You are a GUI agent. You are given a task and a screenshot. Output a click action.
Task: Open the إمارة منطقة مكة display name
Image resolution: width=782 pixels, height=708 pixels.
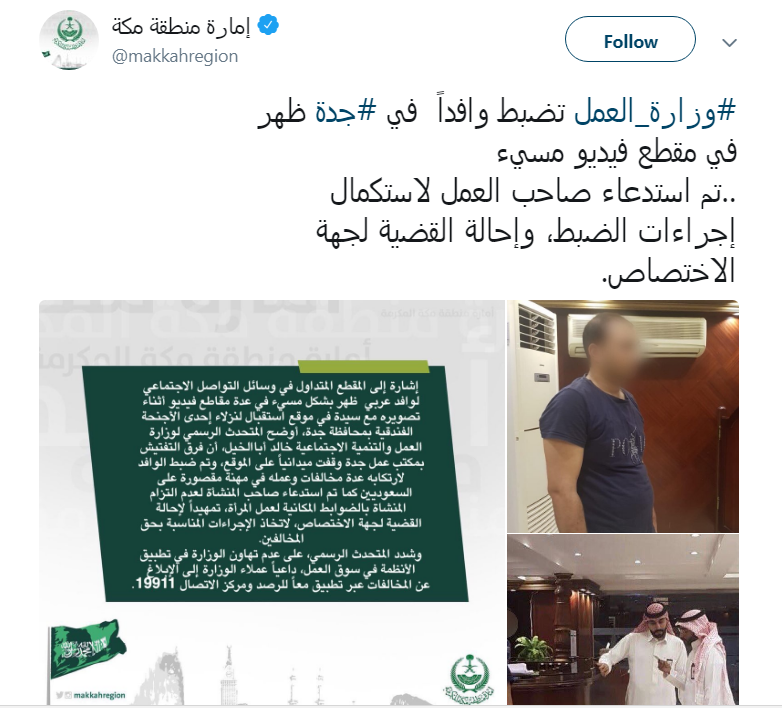pos(181,26)
